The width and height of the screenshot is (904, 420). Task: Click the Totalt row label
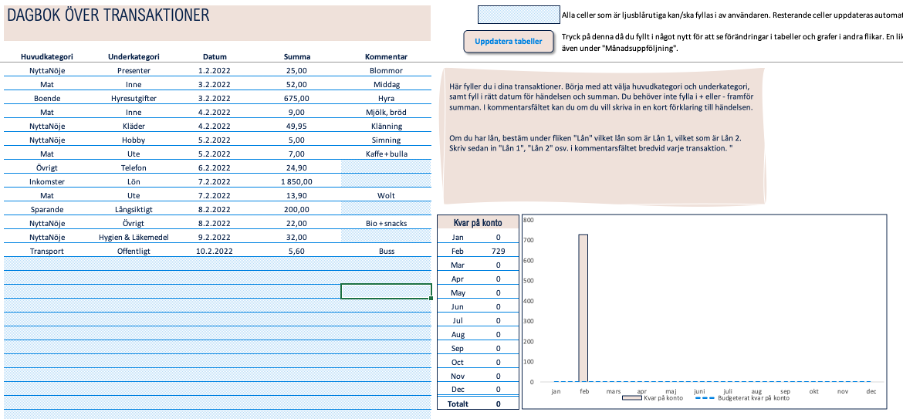pyautogui.click(x=458, y=404)
